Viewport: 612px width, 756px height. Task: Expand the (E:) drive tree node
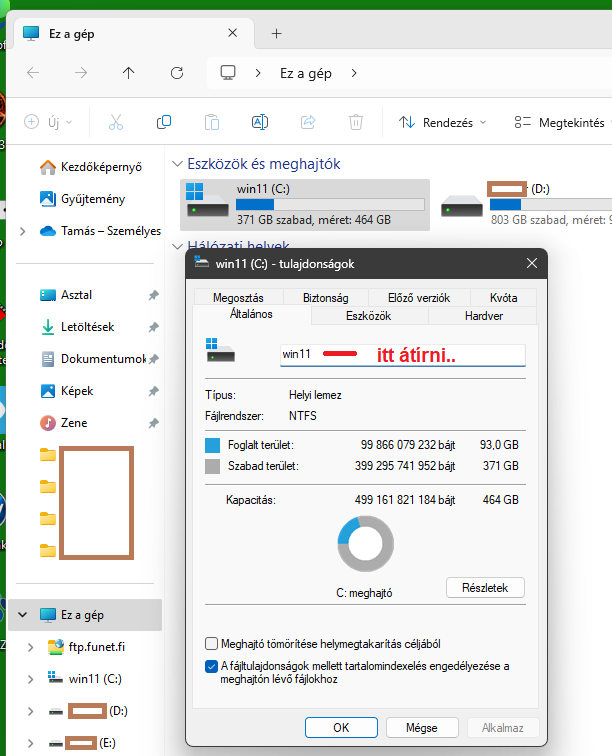click(30, 743)
